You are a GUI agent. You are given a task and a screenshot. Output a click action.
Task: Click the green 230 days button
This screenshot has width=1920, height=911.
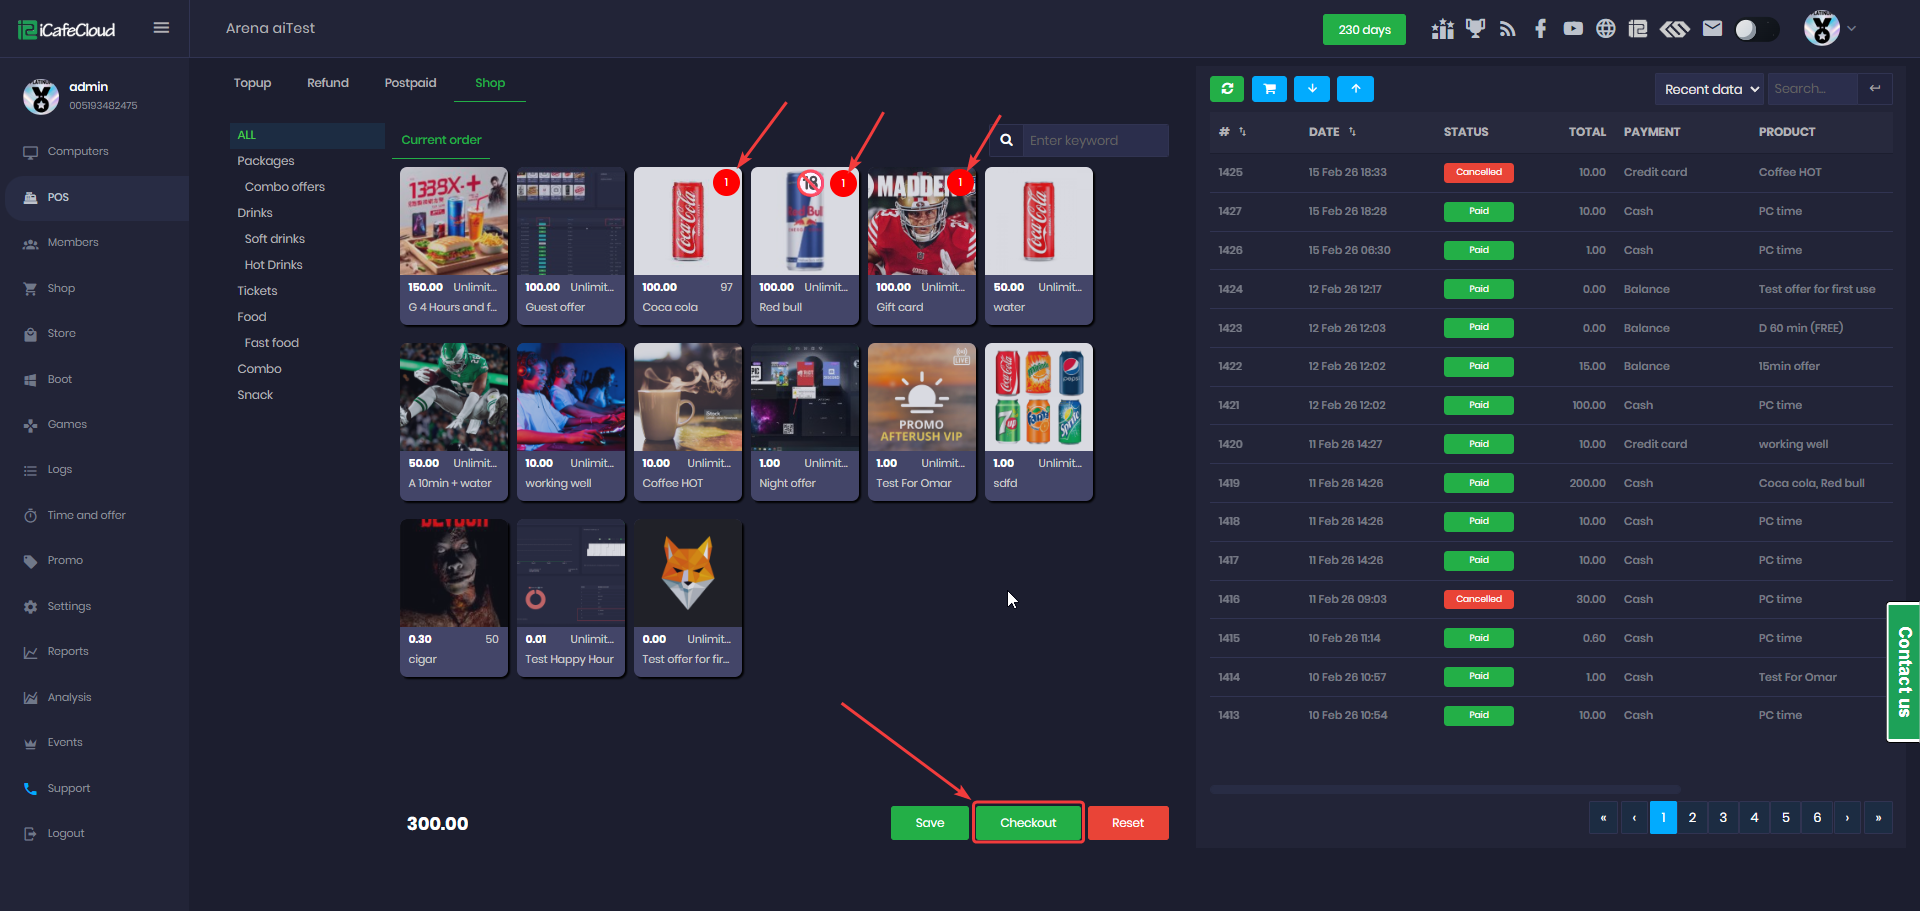(x=1364, y=30)
